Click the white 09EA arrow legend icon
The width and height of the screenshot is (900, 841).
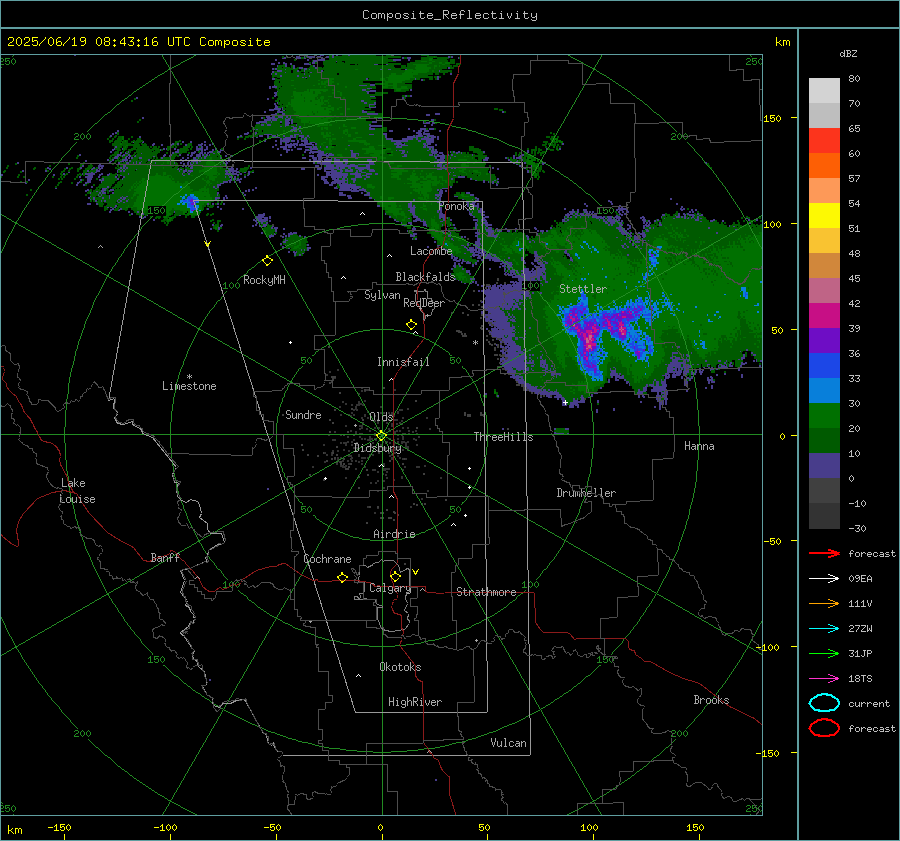(x=824, y=578)
